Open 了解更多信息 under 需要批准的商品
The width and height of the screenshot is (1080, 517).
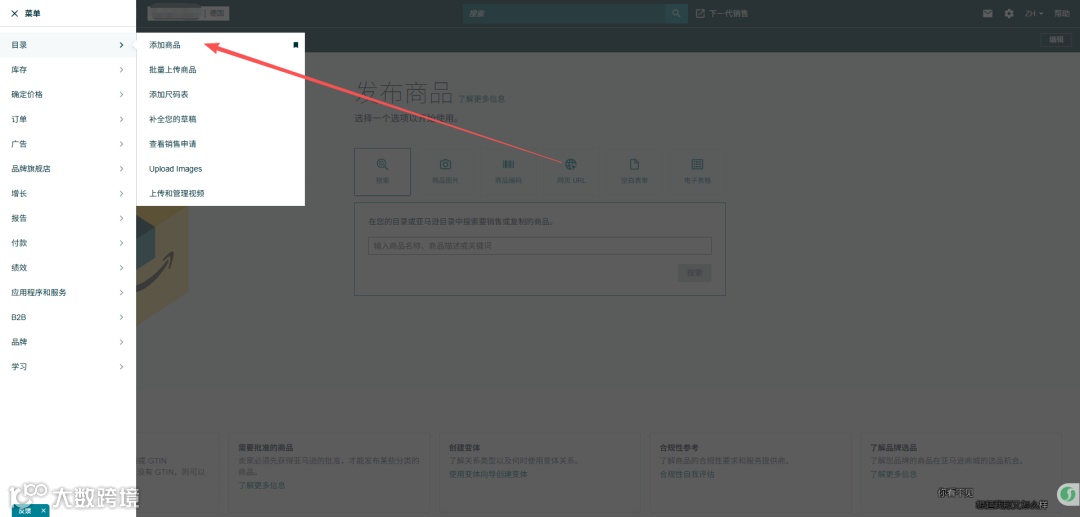tap(262, 485)
